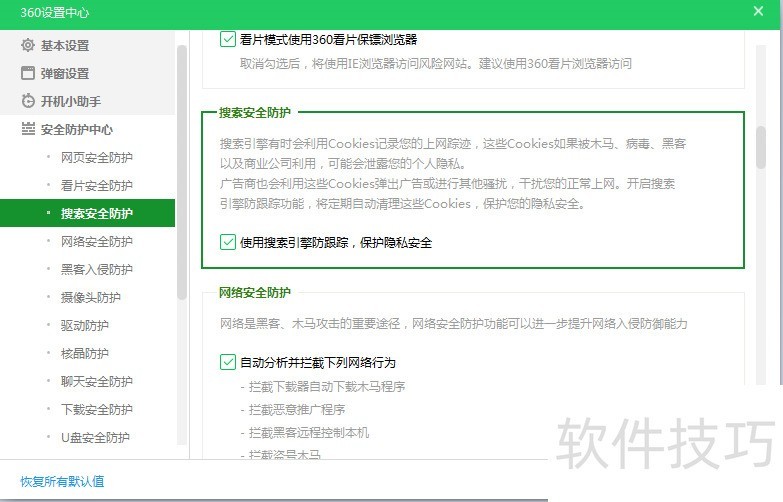The width and height of the screenshot is (783, 502).
Task: Select 驱动防护 in sidebar
Action: (87, 325)
